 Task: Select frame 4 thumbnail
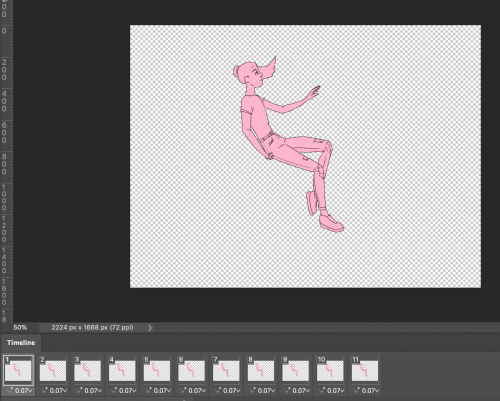122,370
